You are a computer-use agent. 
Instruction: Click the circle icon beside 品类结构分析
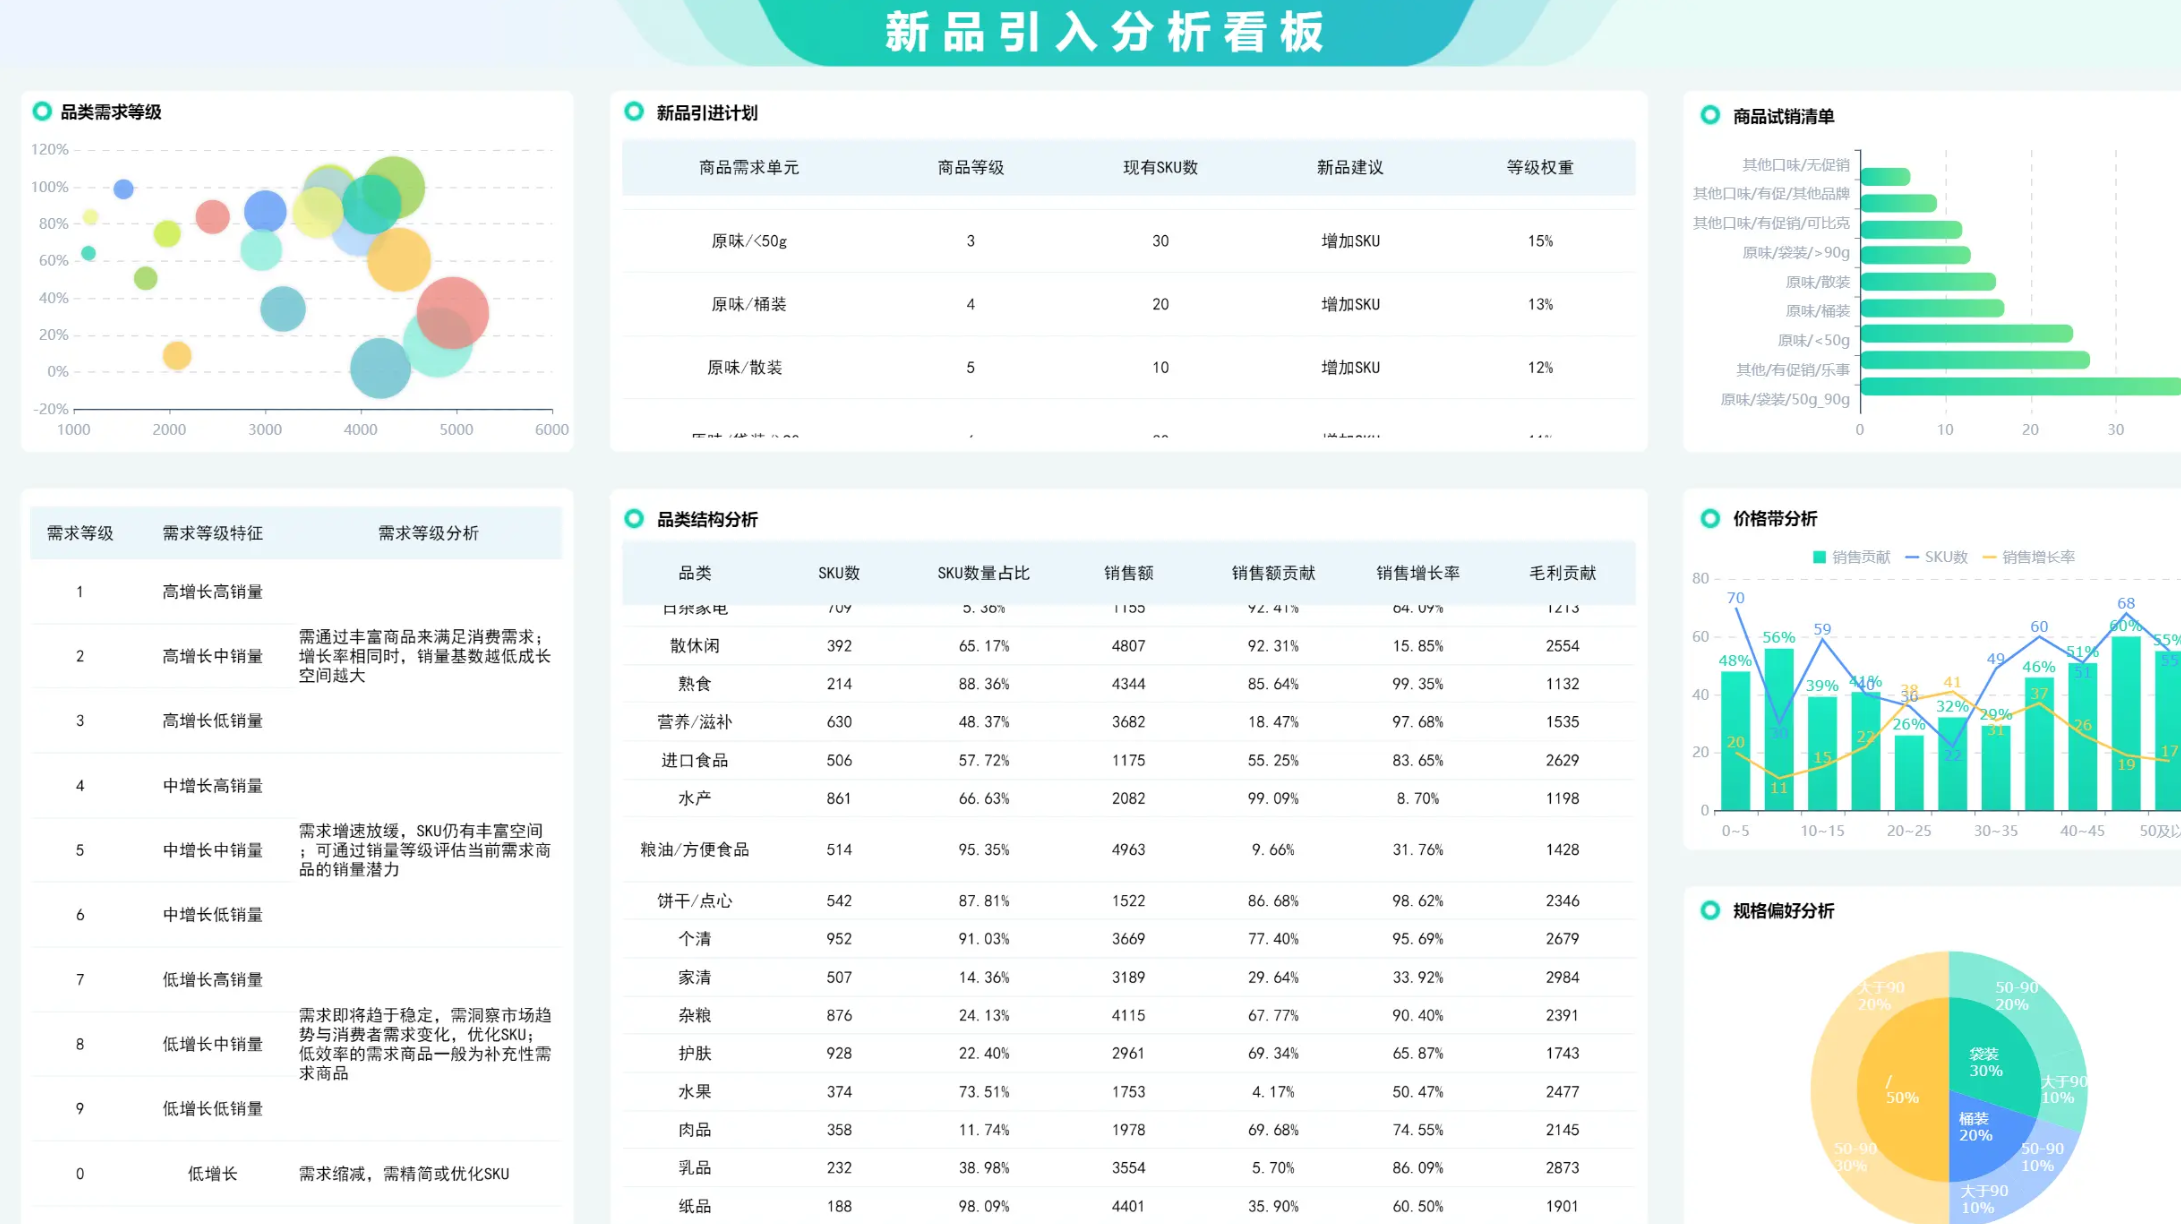(634, 518)
